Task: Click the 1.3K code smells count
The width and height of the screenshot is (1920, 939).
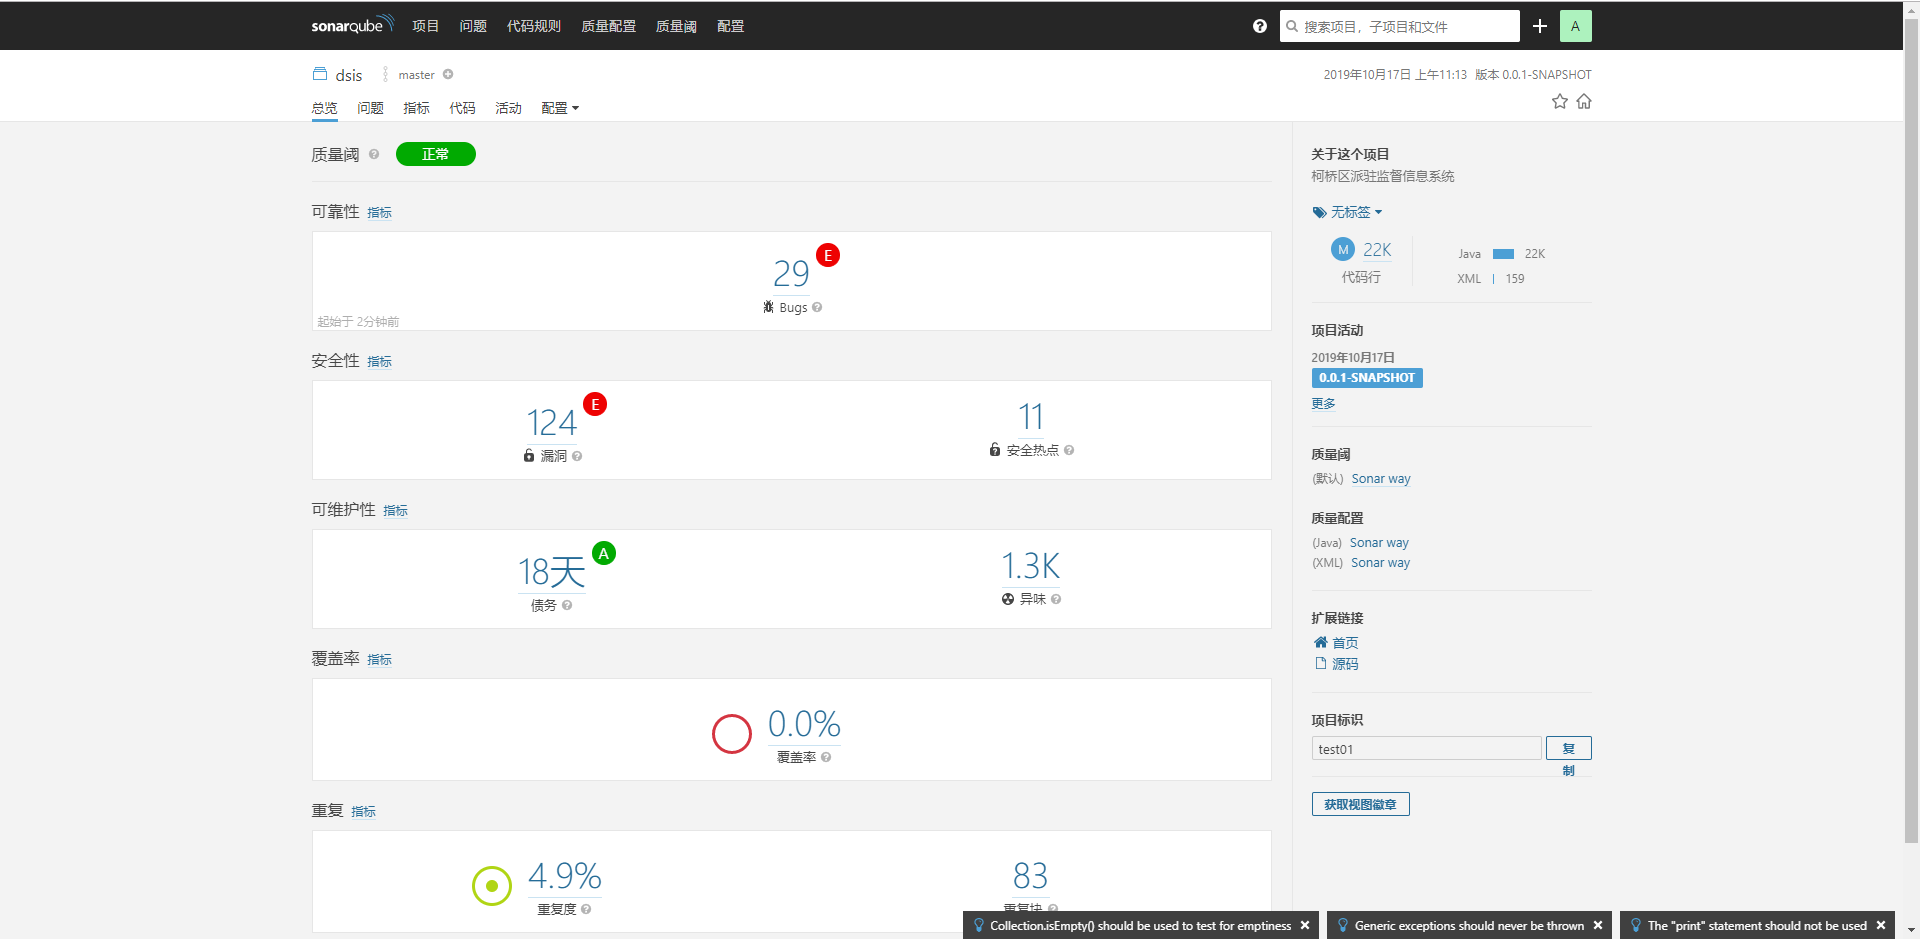Action: (1031, 566)
